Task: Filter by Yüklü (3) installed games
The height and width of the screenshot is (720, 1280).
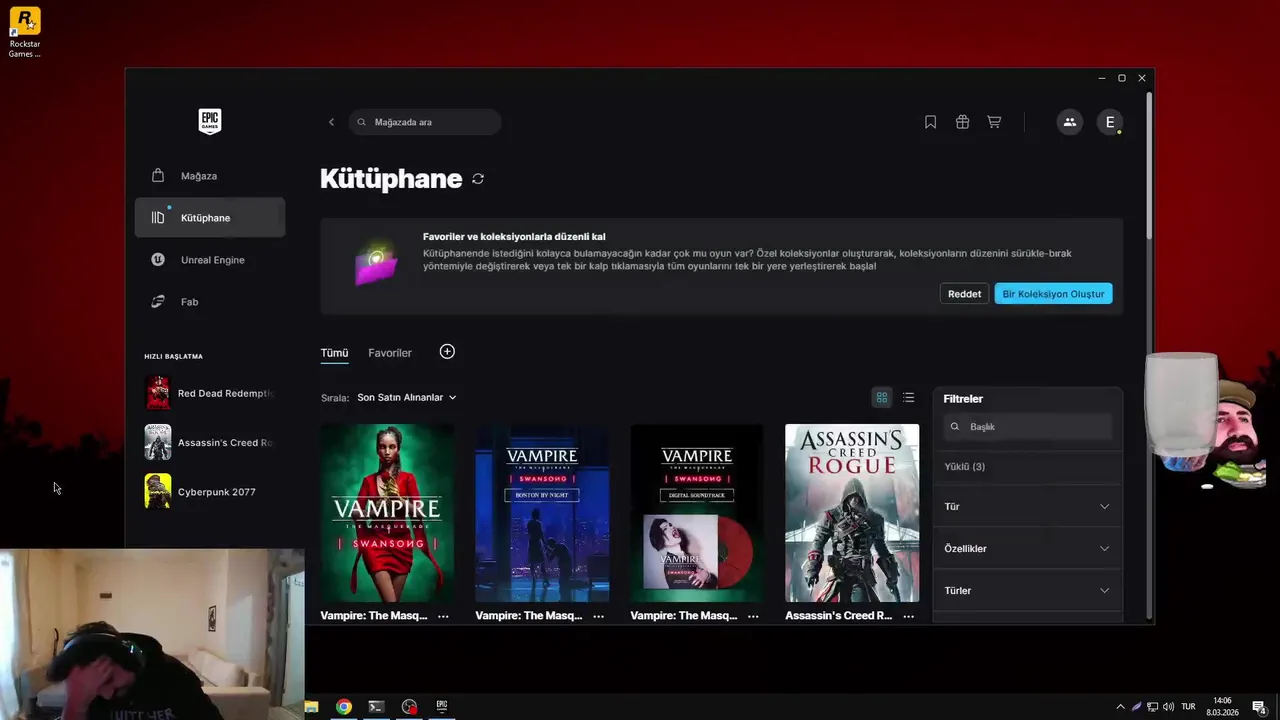Action: (x=965, y=467)
